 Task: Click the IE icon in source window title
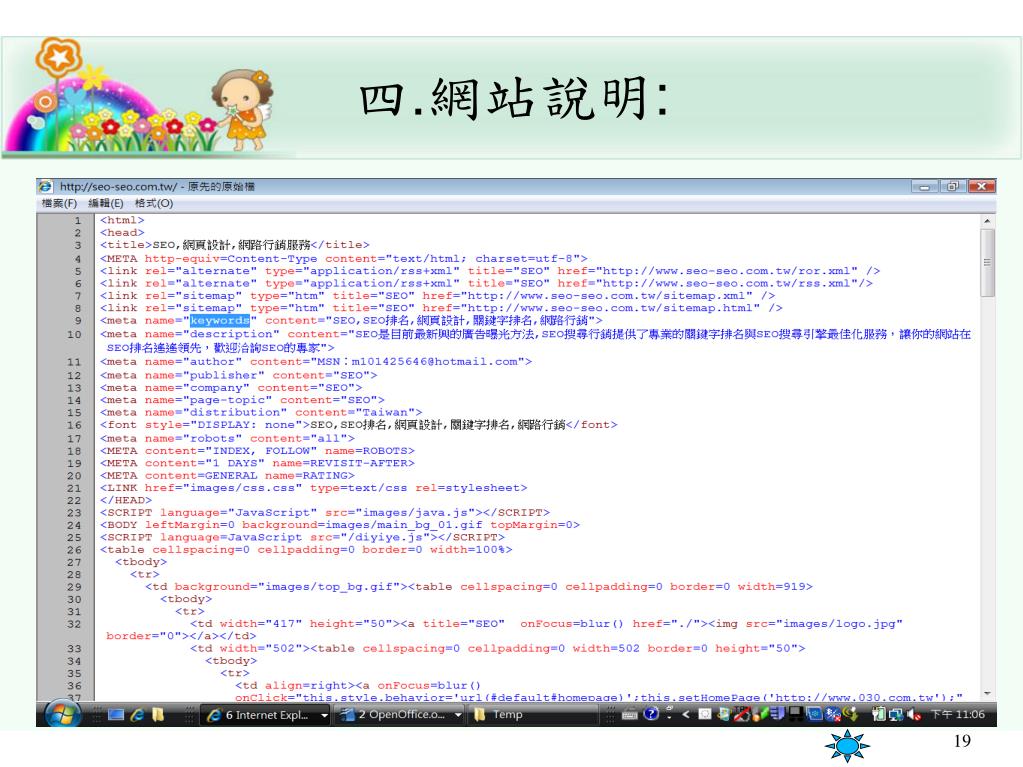point(45,186)
